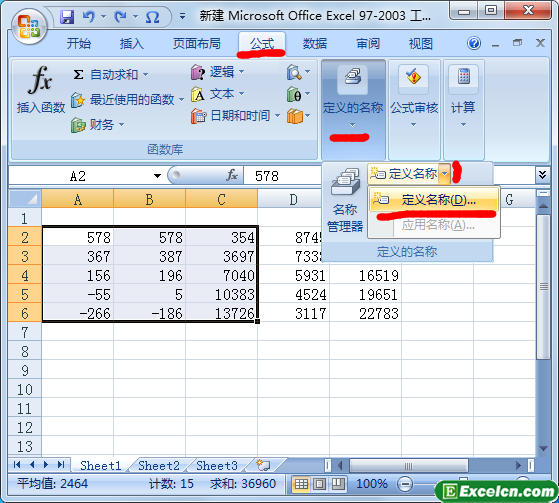Switch to the Review (审阅) ribbon tab
The image size is (559, 503).
click(368, 43)
